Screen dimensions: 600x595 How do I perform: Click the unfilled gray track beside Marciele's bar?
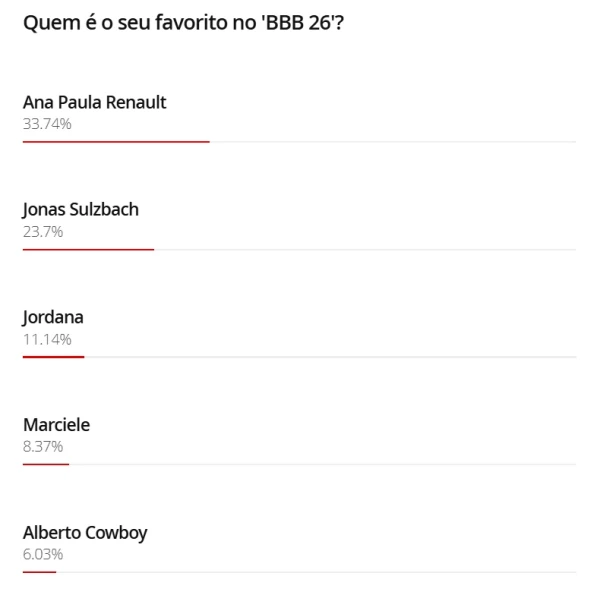pyautogui.click(x=322, y=464)
